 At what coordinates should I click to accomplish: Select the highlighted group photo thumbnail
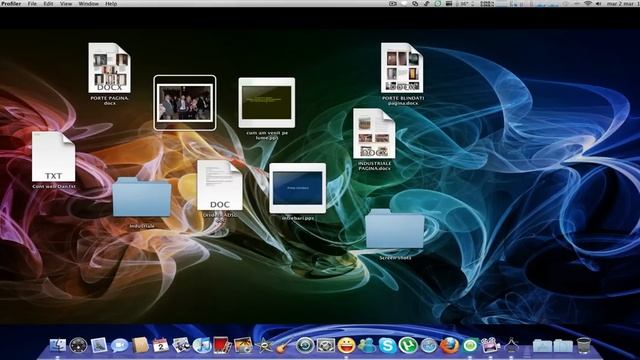click(x=185, y=102)
